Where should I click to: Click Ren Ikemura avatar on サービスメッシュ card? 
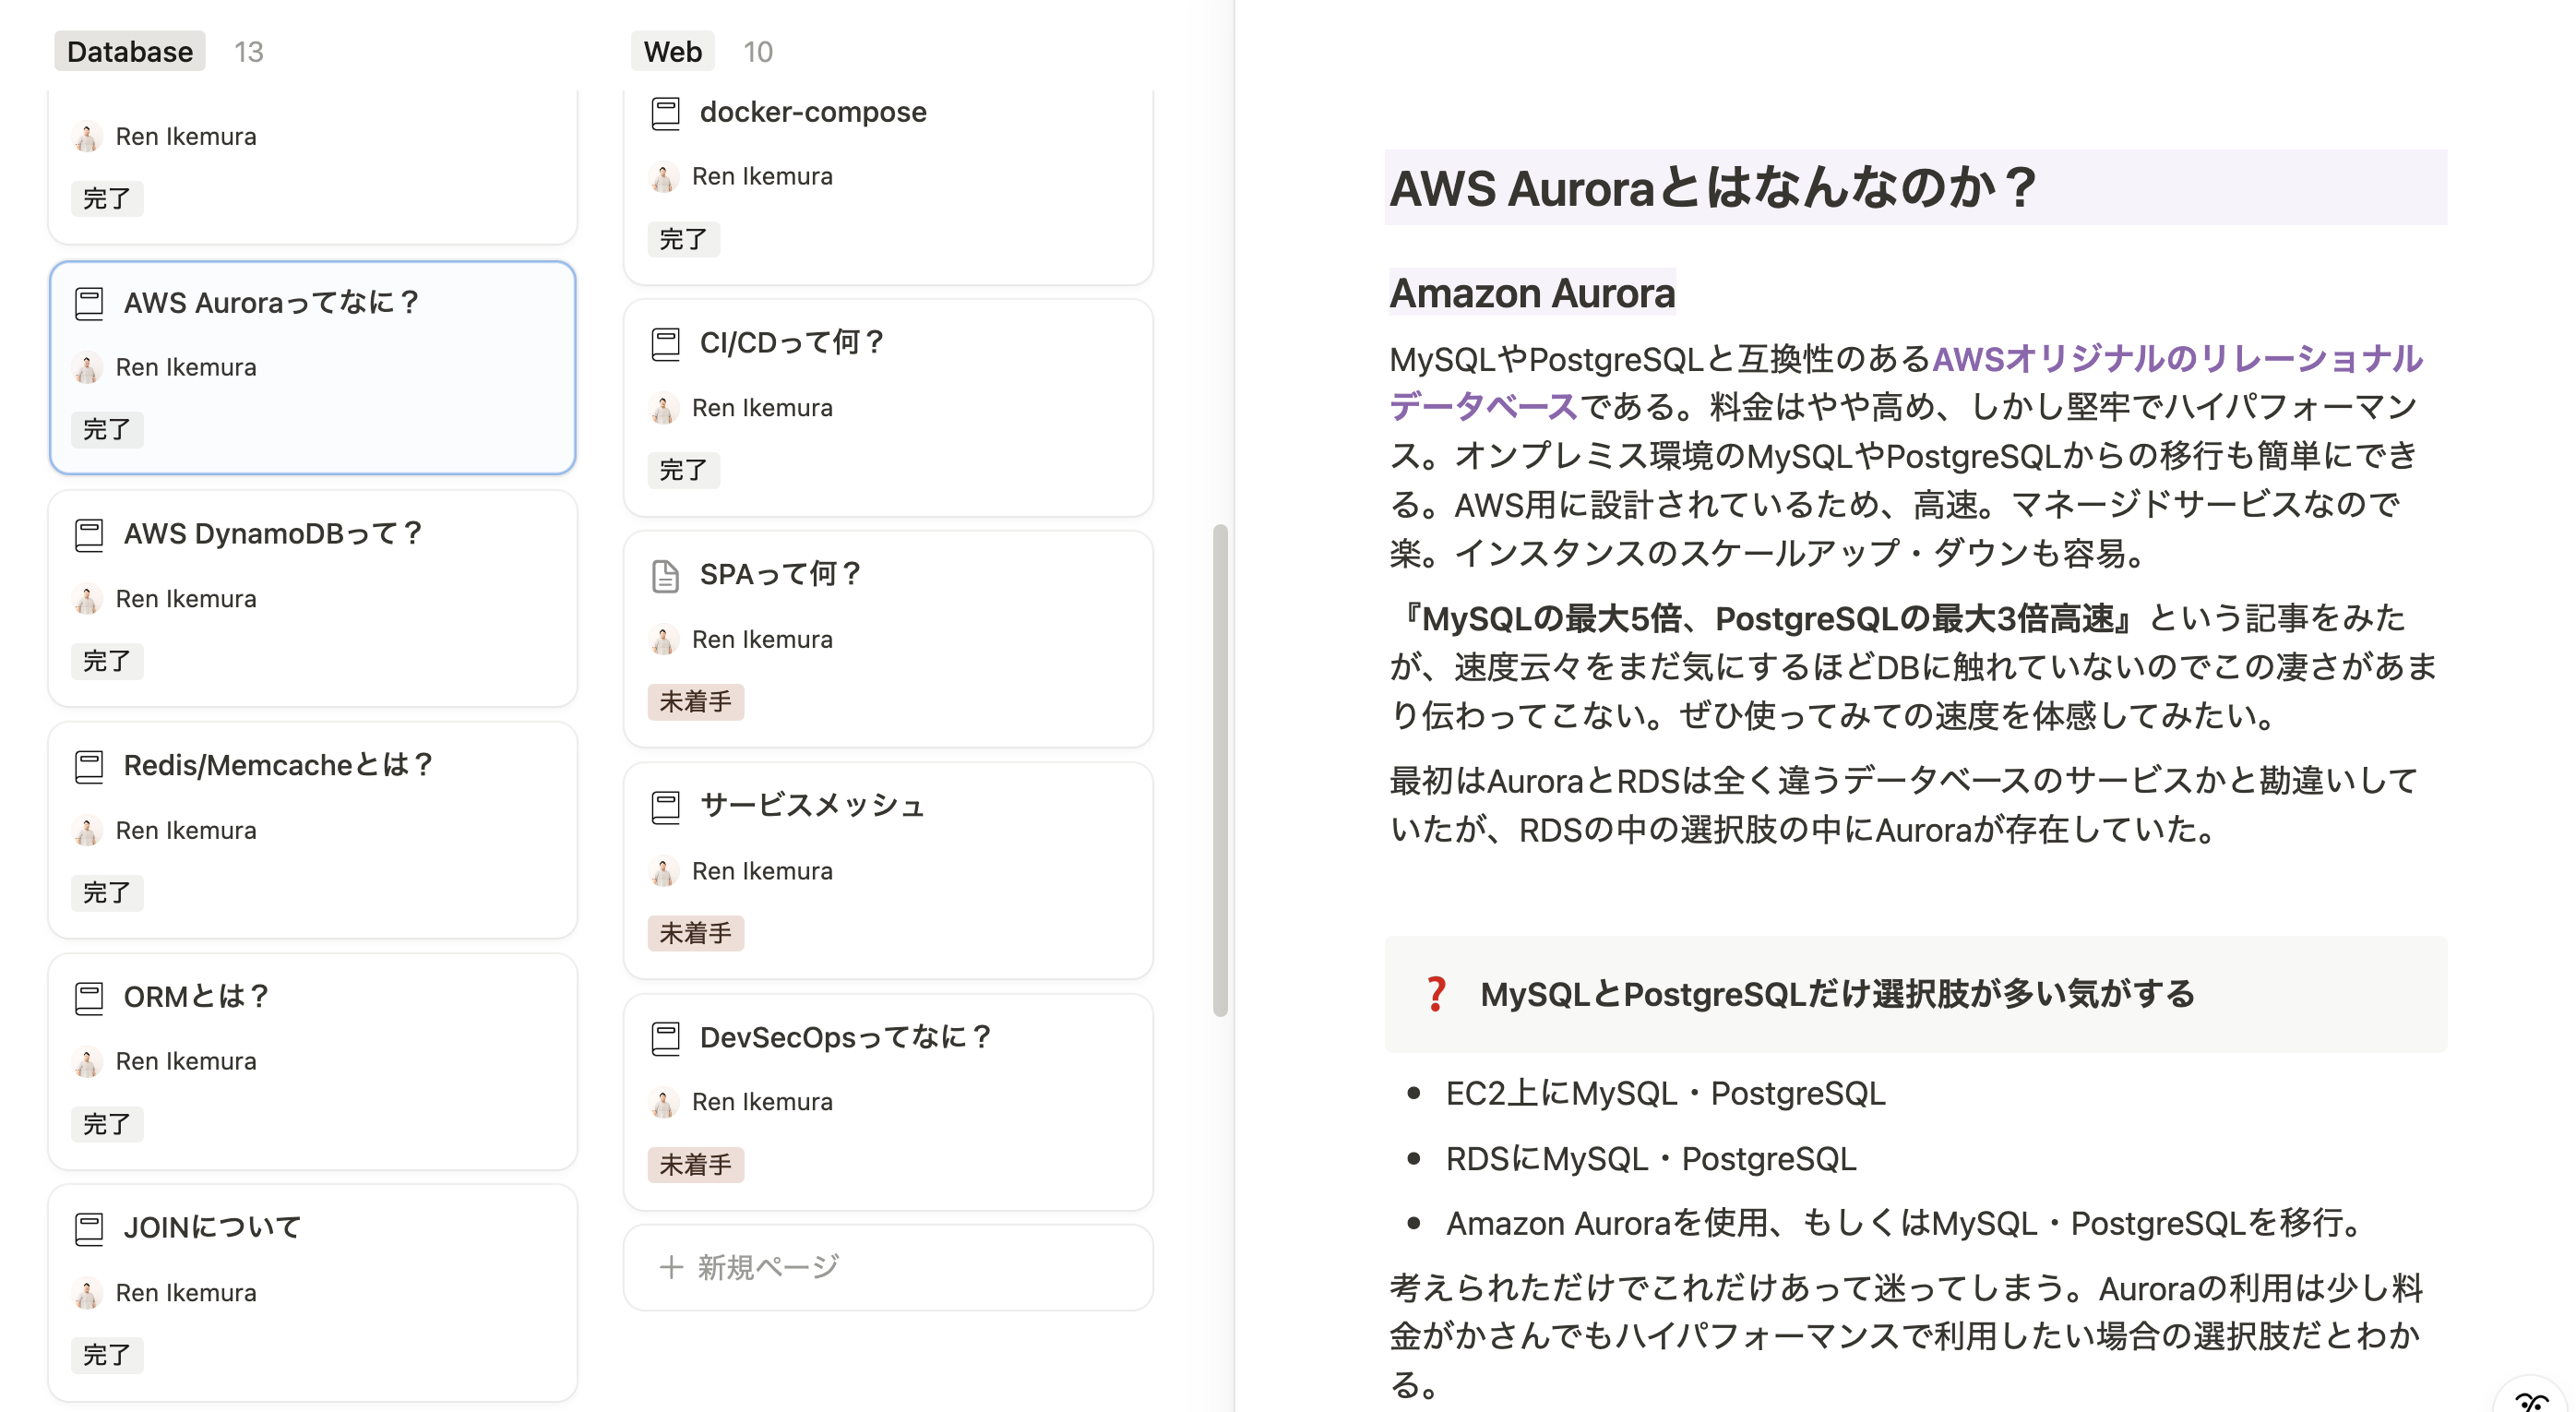point(663,871)
